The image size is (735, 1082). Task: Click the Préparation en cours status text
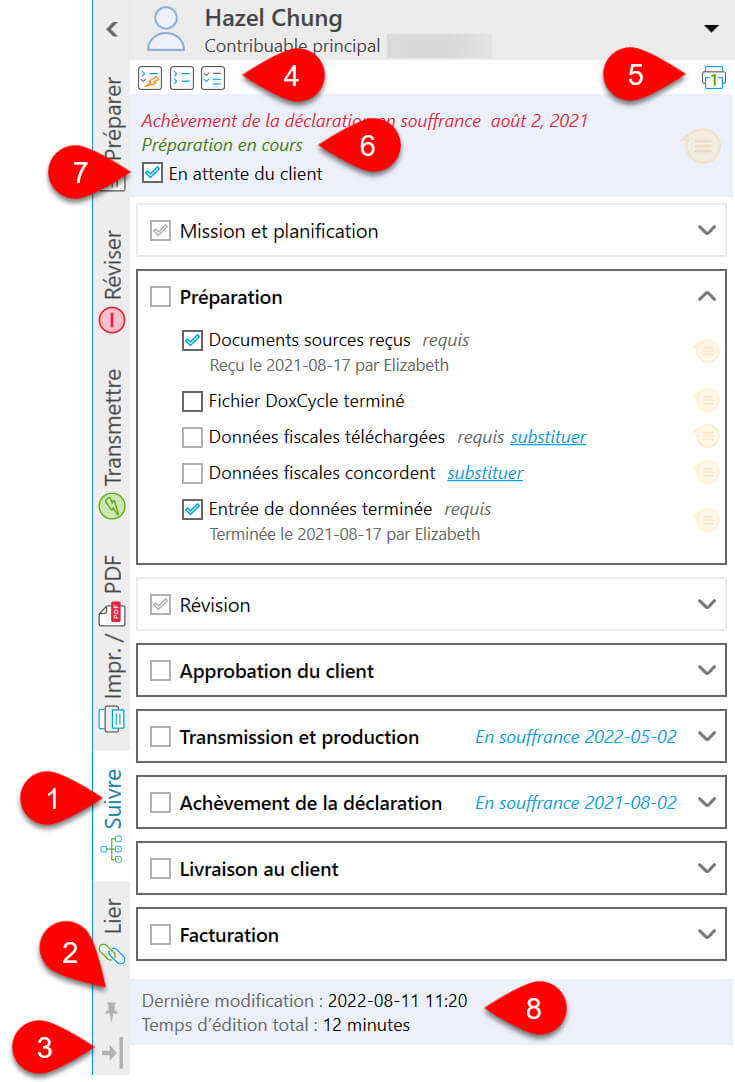coord(222,145)
